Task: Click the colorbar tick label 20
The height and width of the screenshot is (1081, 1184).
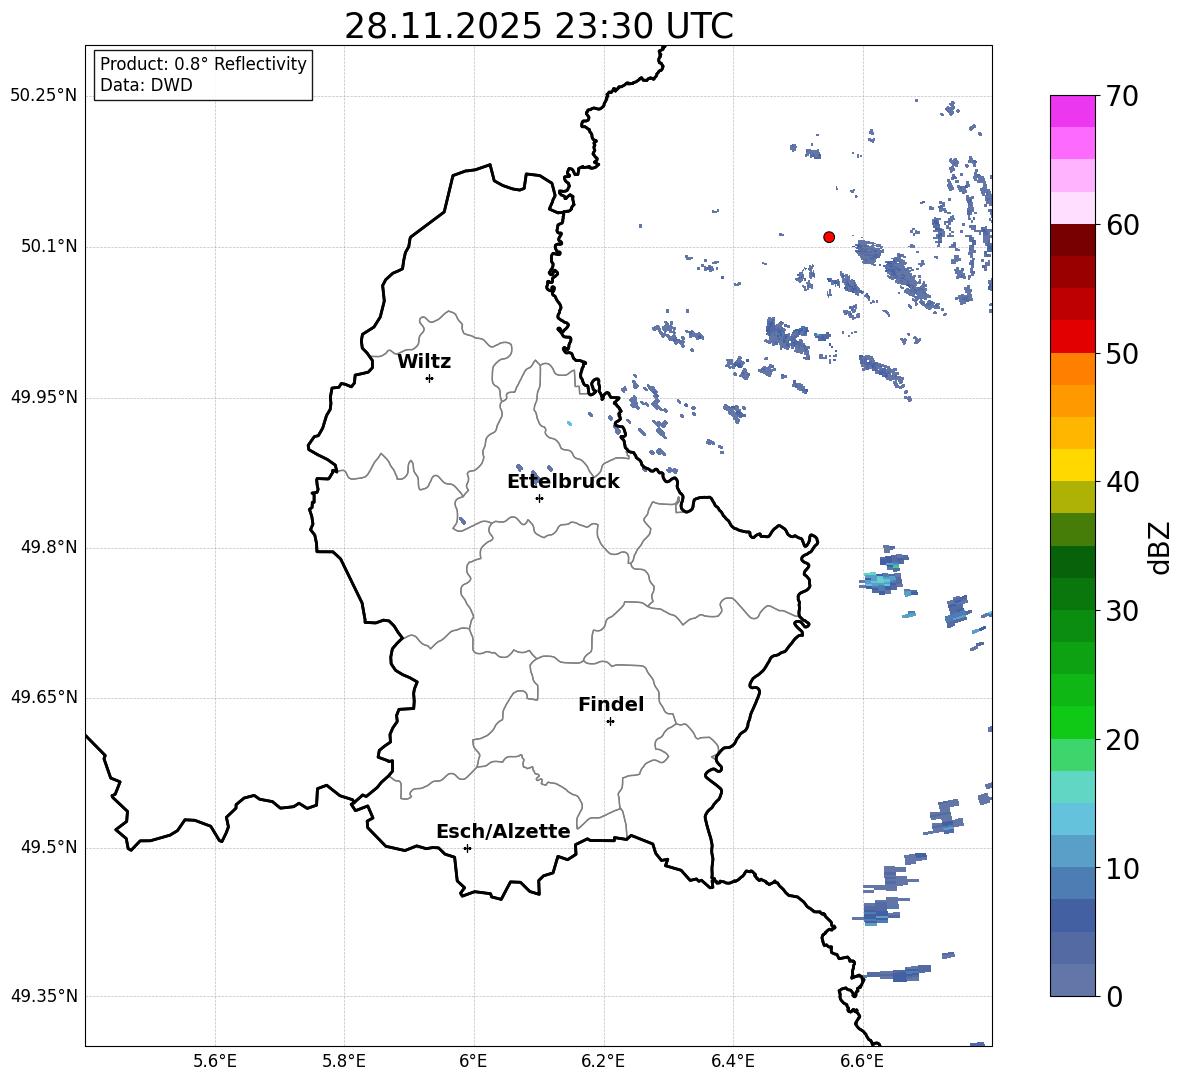Action: [x=1122, y=739]
